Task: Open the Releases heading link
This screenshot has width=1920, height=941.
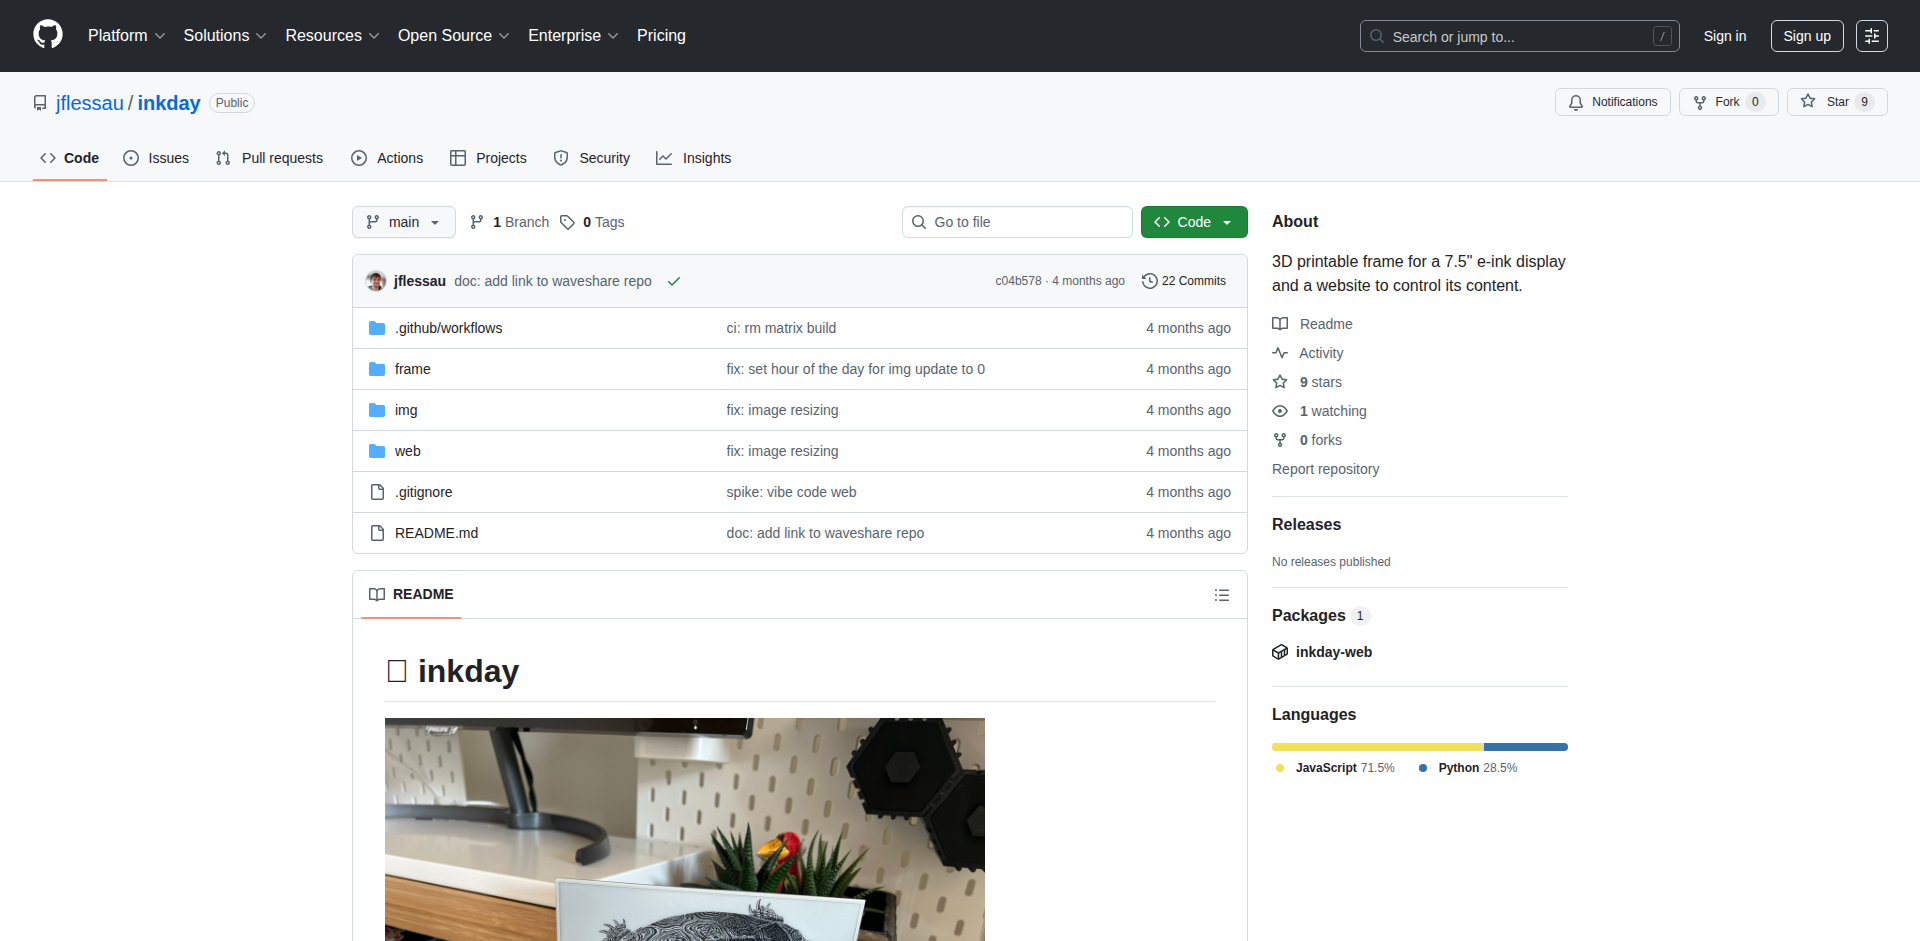Action: point(1306,524)
